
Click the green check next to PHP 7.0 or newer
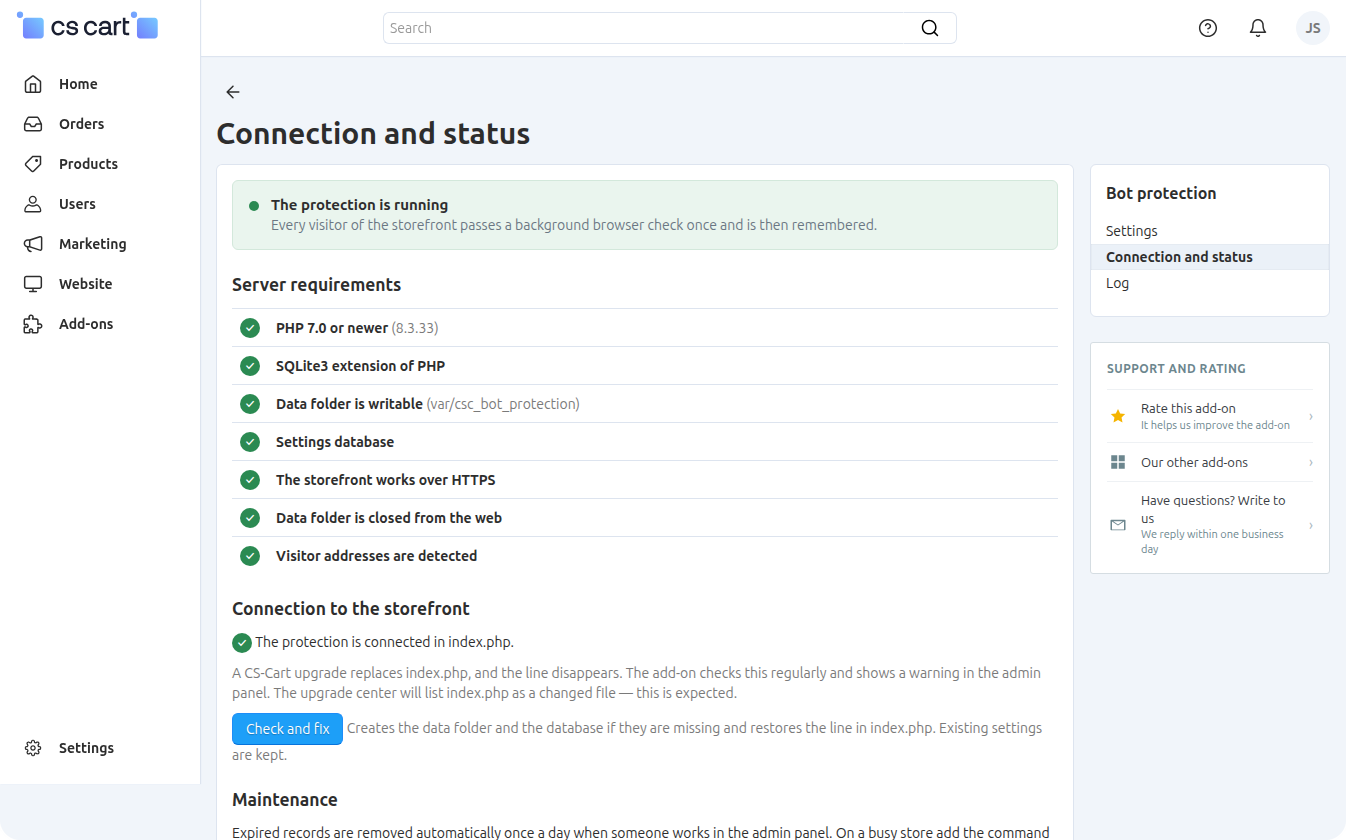click(x=250, y=328)
